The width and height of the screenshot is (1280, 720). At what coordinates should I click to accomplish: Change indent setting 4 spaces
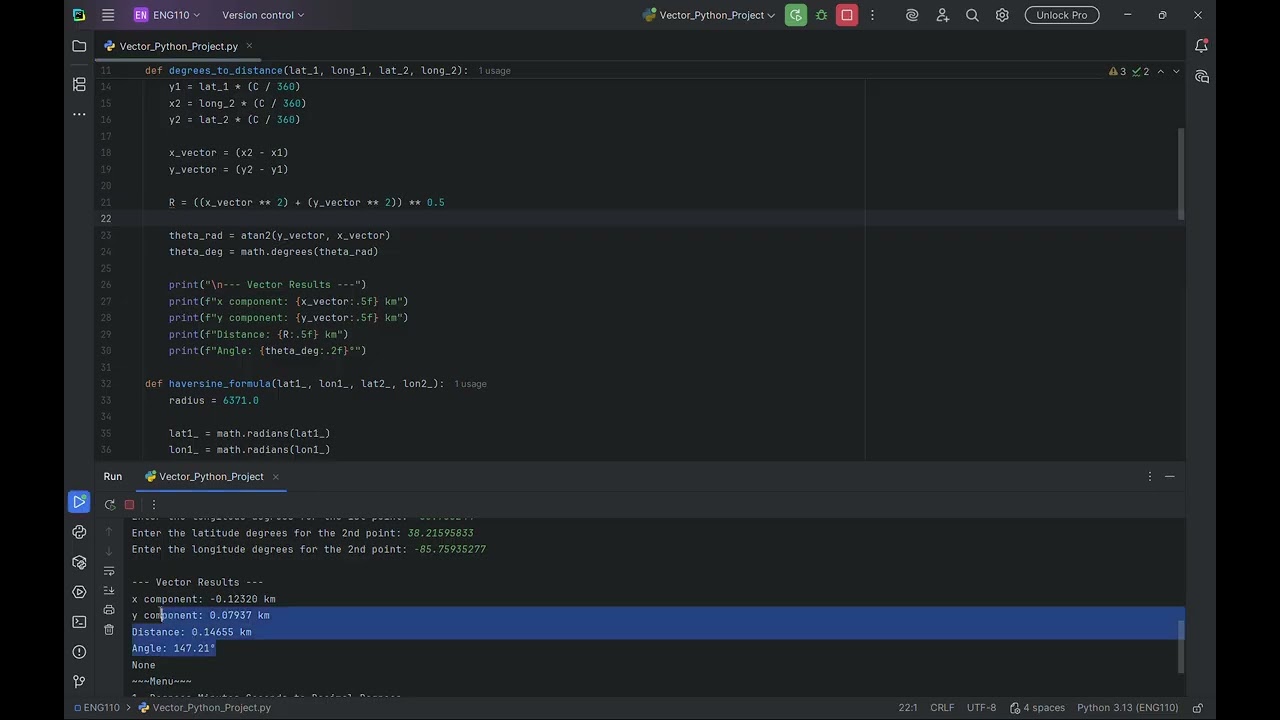(1037, 708)
